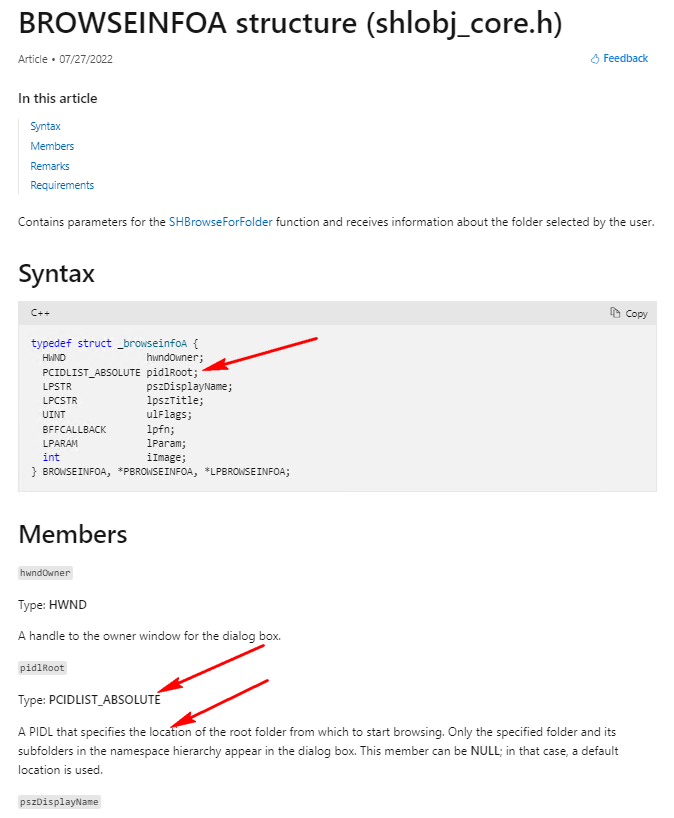Click pidlRoot inside the code block
Screen dimensions: 674x818
171,372
